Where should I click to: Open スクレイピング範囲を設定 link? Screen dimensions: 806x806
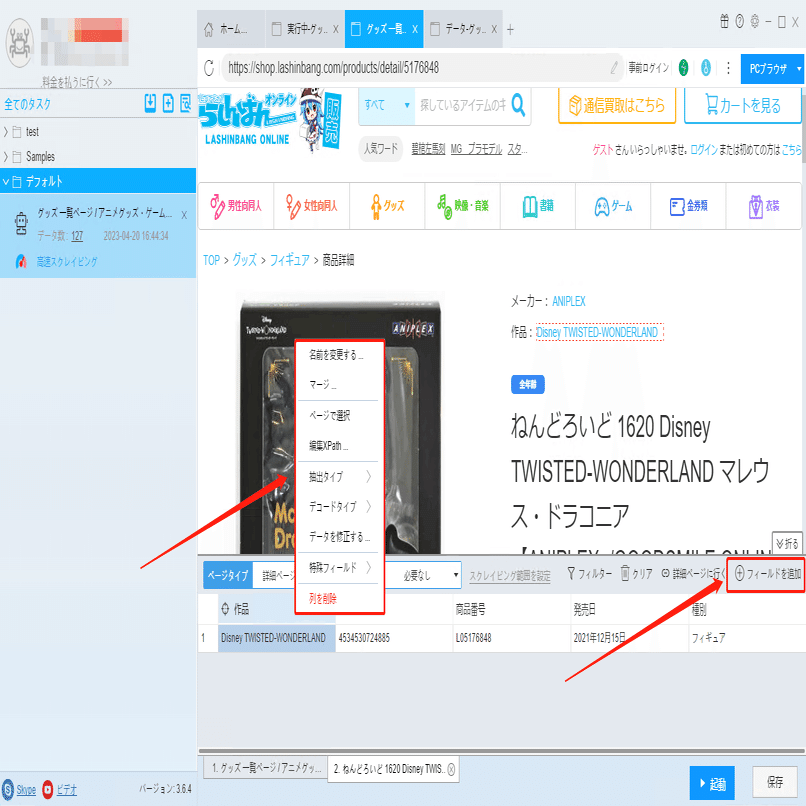pos(509,576)
